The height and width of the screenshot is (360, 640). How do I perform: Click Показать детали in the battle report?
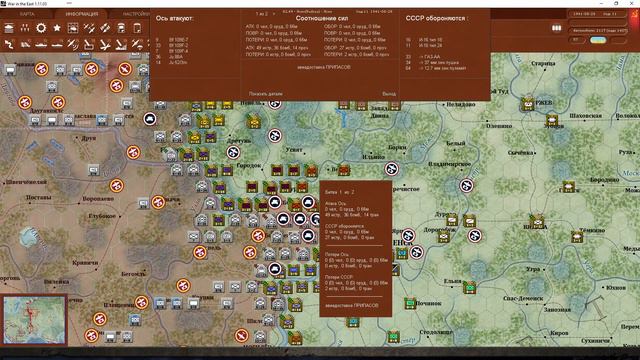tap(266, 94)
